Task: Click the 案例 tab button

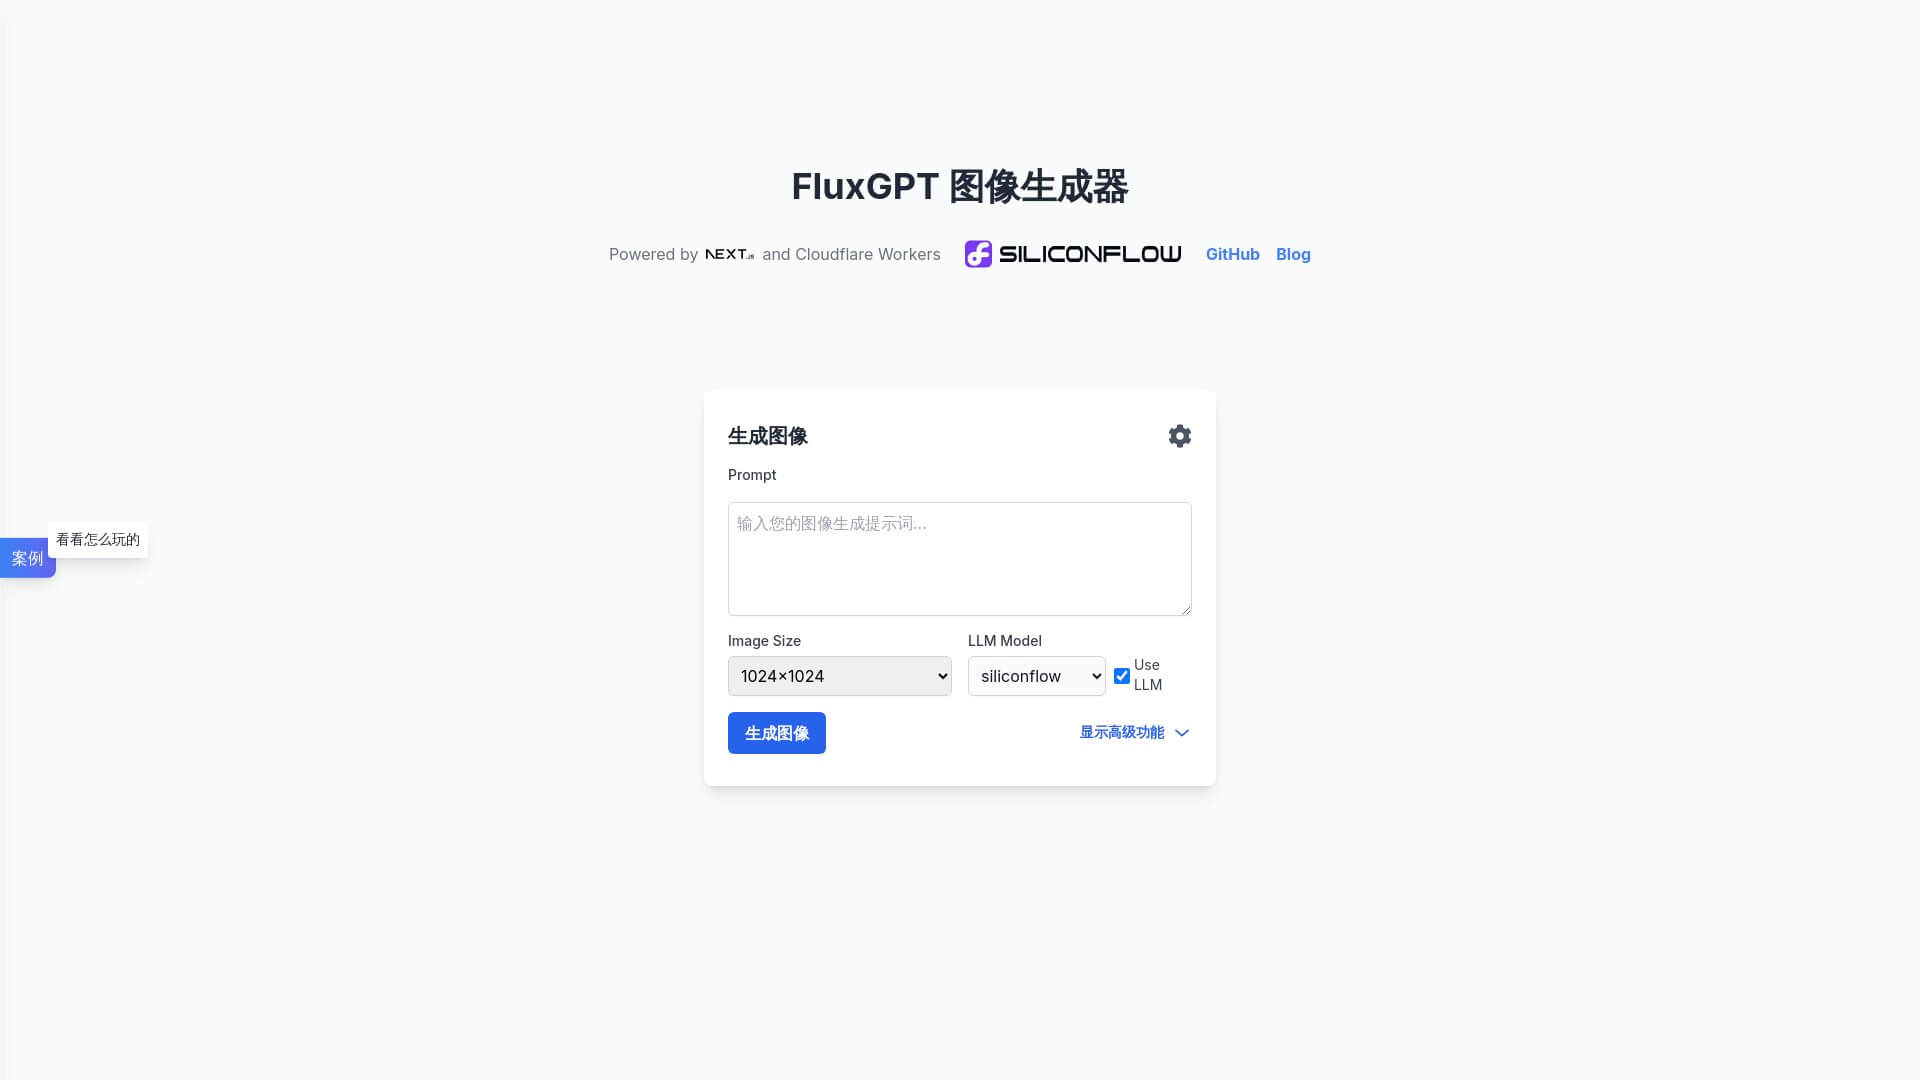Action: pyautogui.click(x=26, y=556)
